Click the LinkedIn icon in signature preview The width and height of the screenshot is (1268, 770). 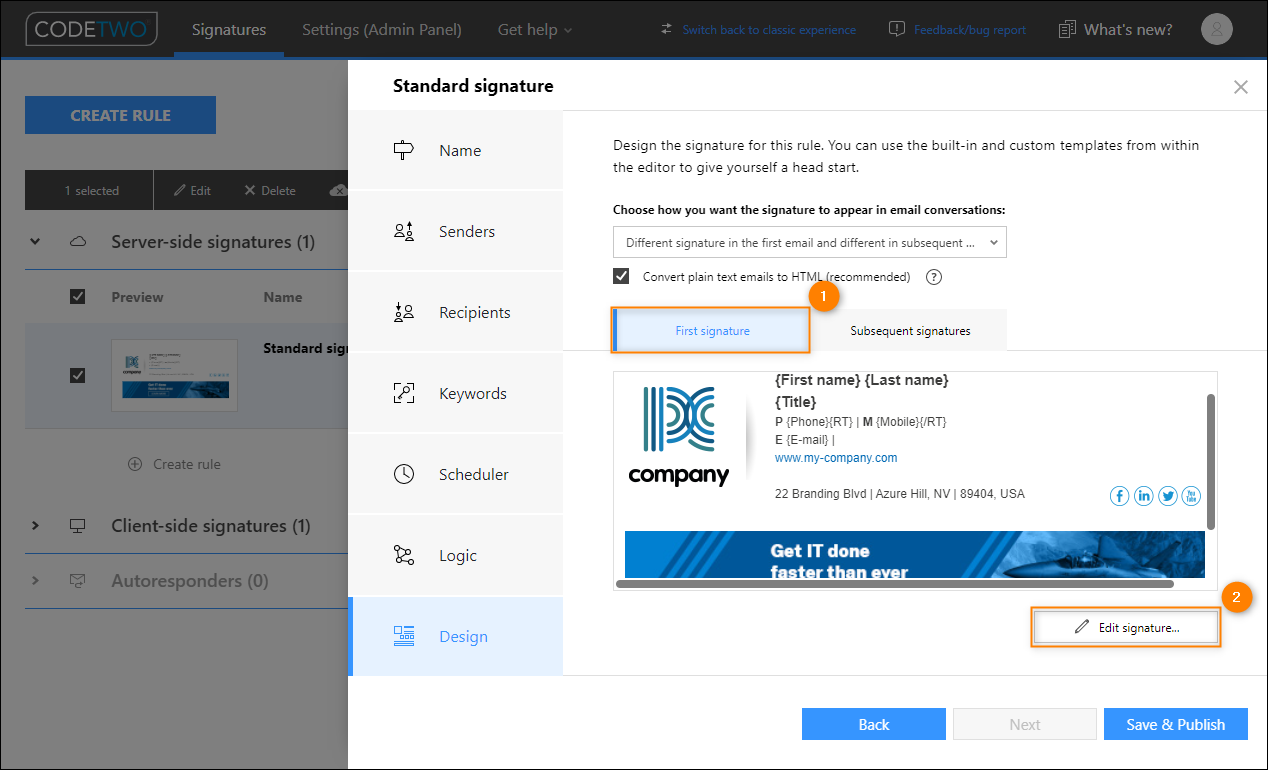pyautogui.click(x=1143, y=496)
